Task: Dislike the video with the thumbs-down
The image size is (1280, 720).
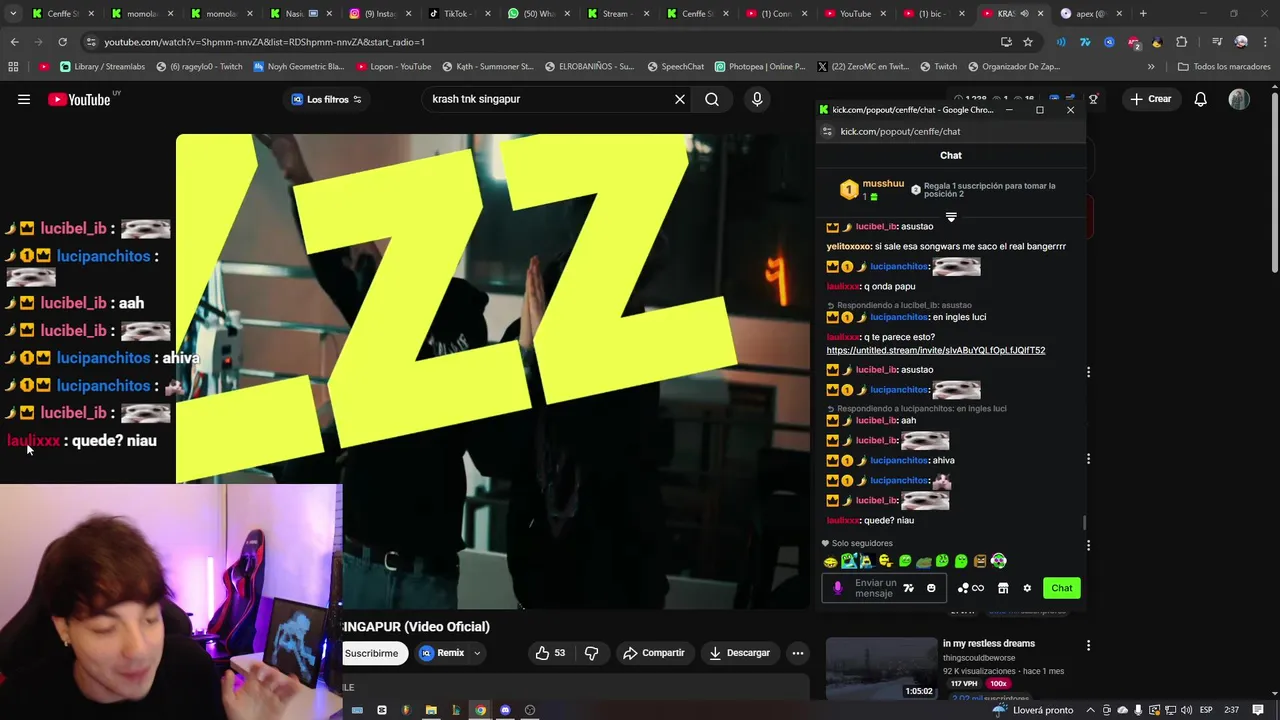Action: 591,653
